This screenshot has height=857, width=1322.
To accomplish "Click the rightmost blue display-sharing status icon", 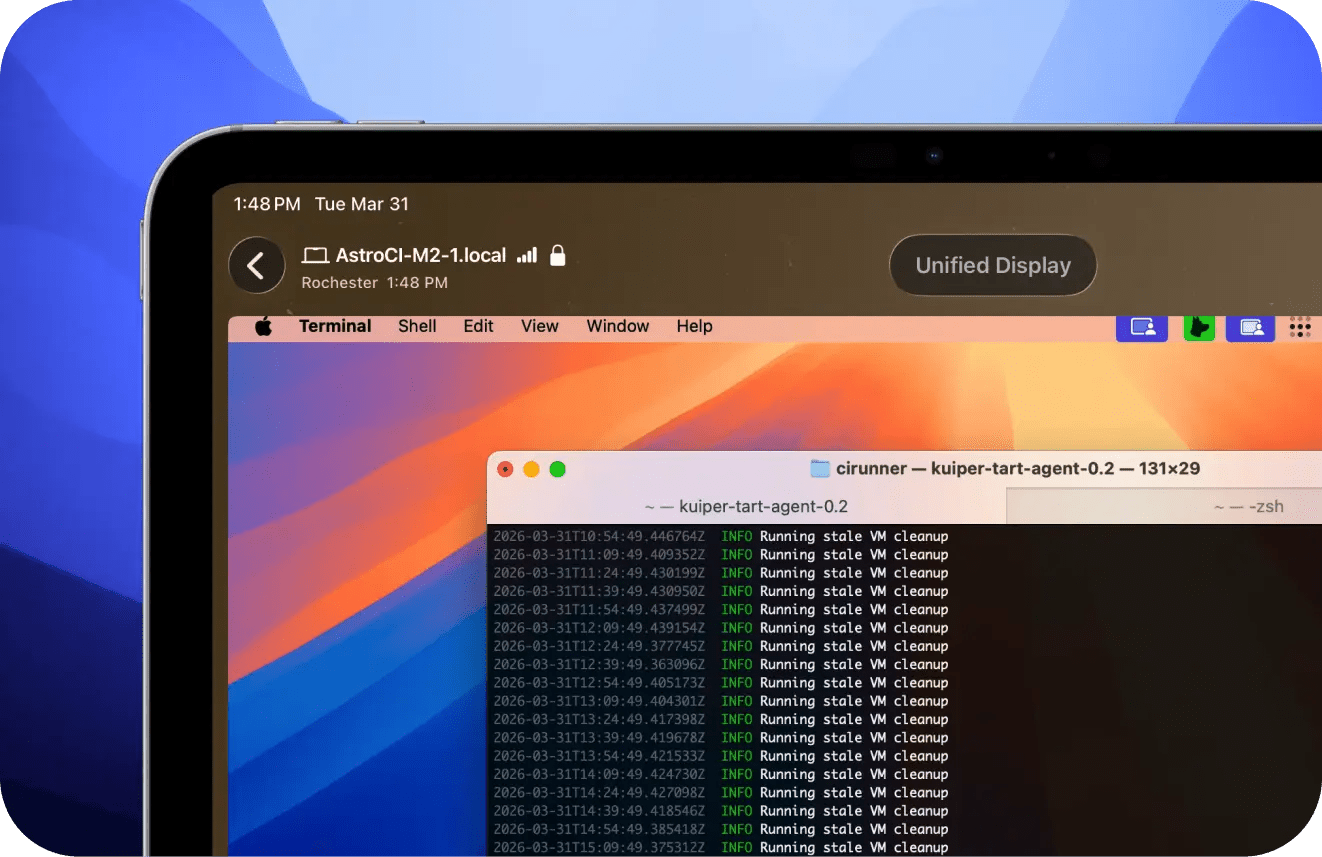I will tap(1250, 327).
